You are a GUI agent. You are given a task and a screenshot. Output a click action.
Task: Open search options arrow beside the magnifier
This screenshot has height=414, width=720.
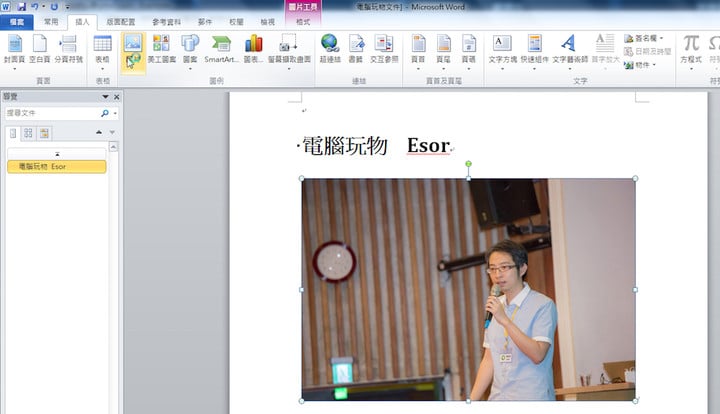(x=115, y=113)
